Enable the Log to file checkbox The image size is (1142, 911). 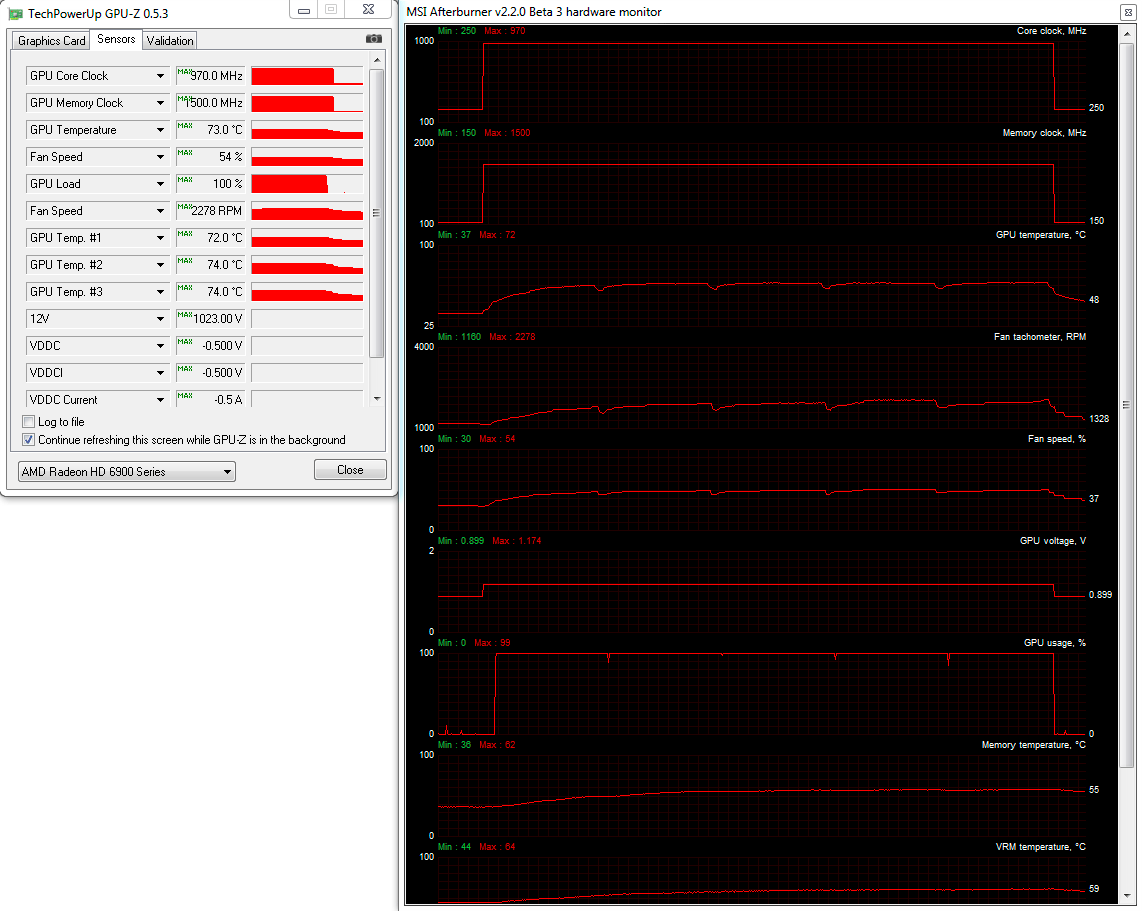(x=28, y=422)
